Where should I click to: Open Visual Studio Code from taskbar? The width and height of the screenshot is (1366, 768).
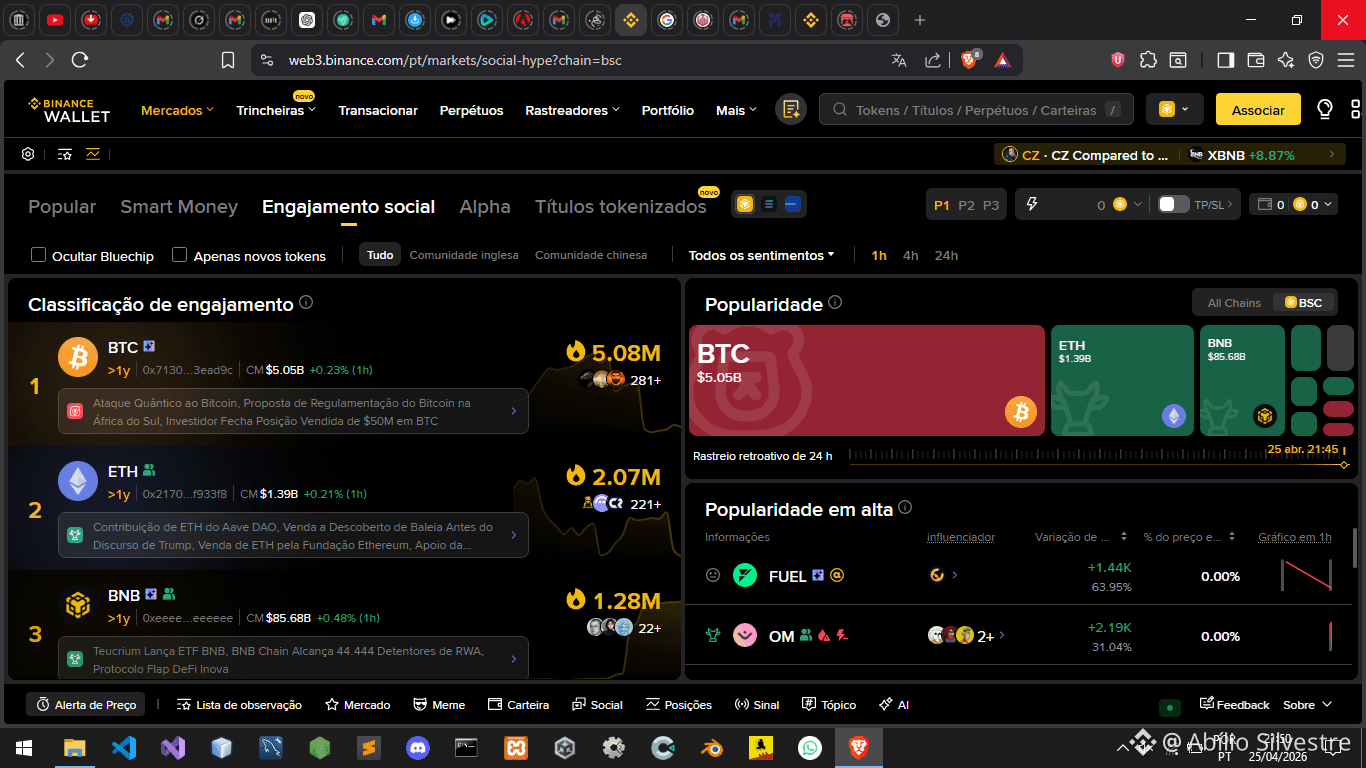(124, 747)
